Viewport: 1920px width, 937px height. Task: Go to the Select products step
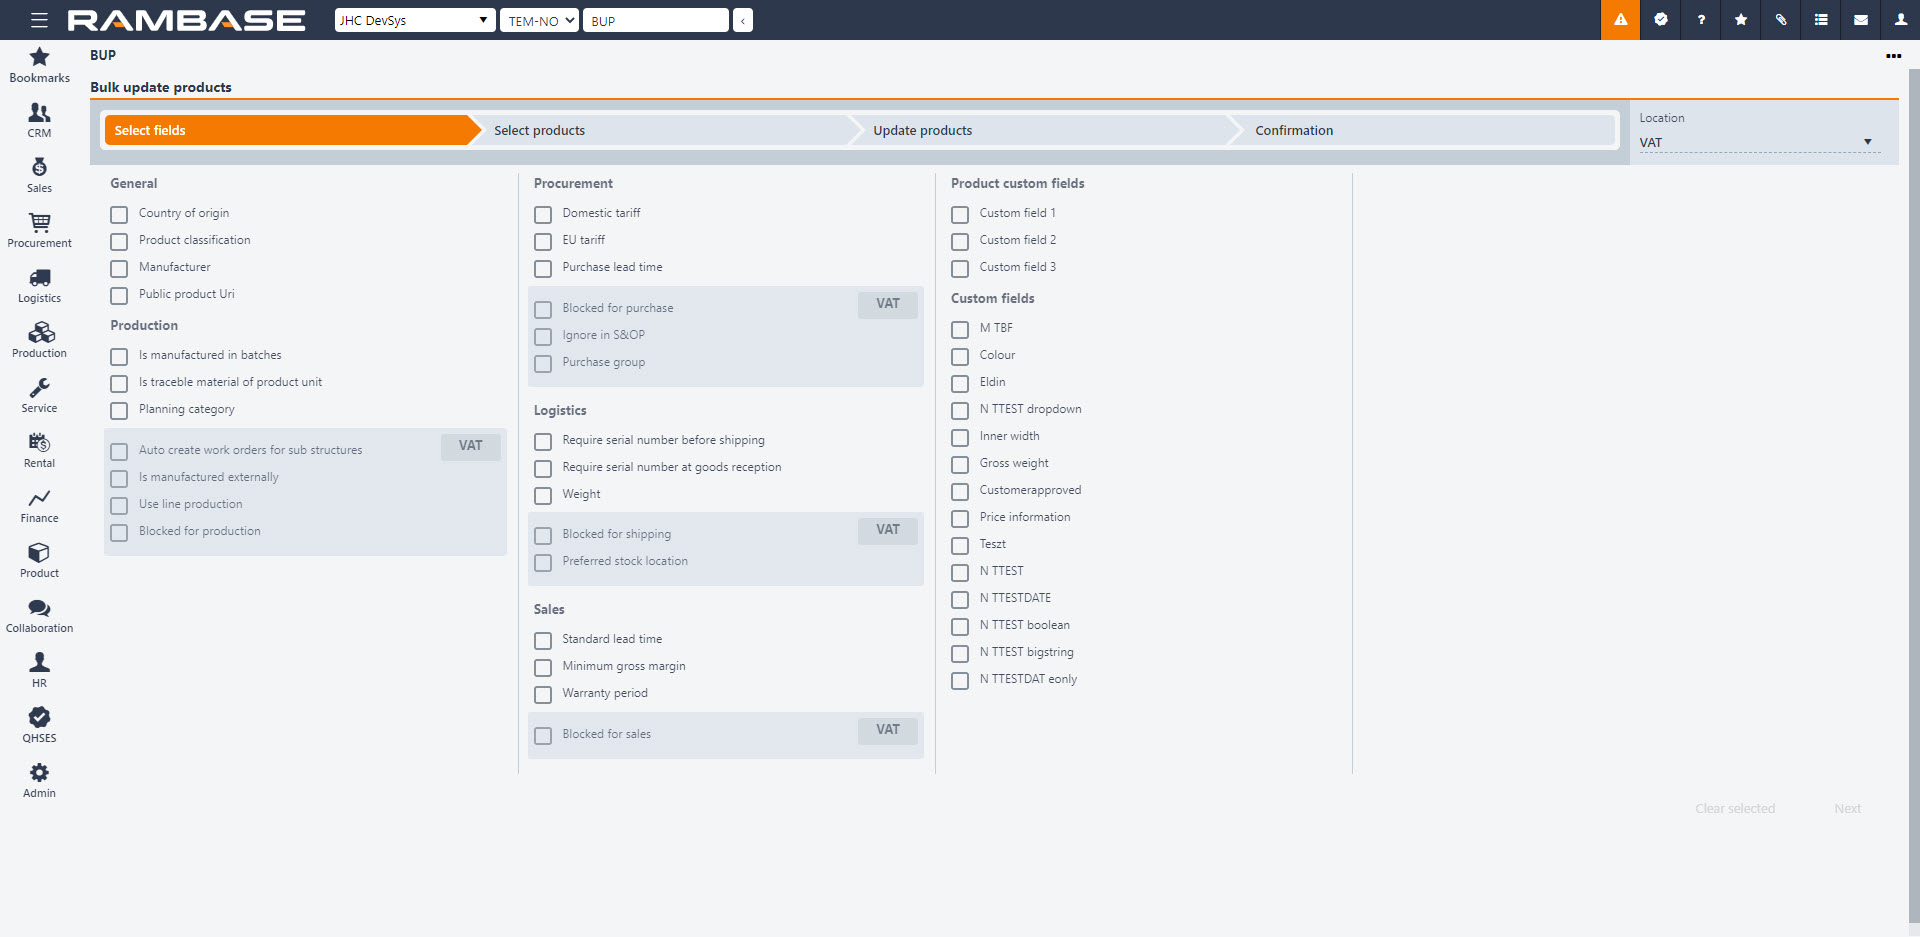point(660,130)
